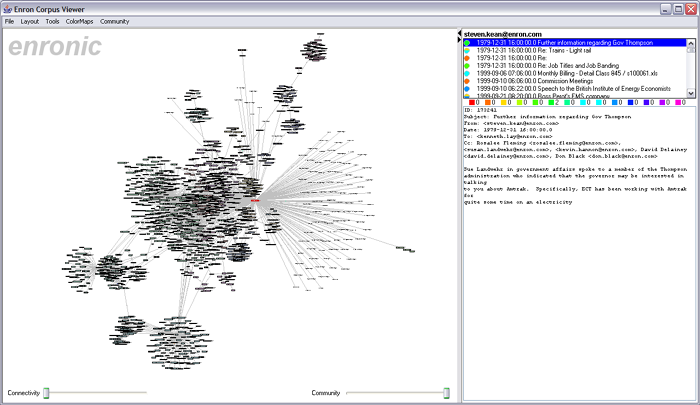The width and height of the screenshot is (700, 405).
Task: Click the purple color swatch in legend
Action: tap(662, 103)
